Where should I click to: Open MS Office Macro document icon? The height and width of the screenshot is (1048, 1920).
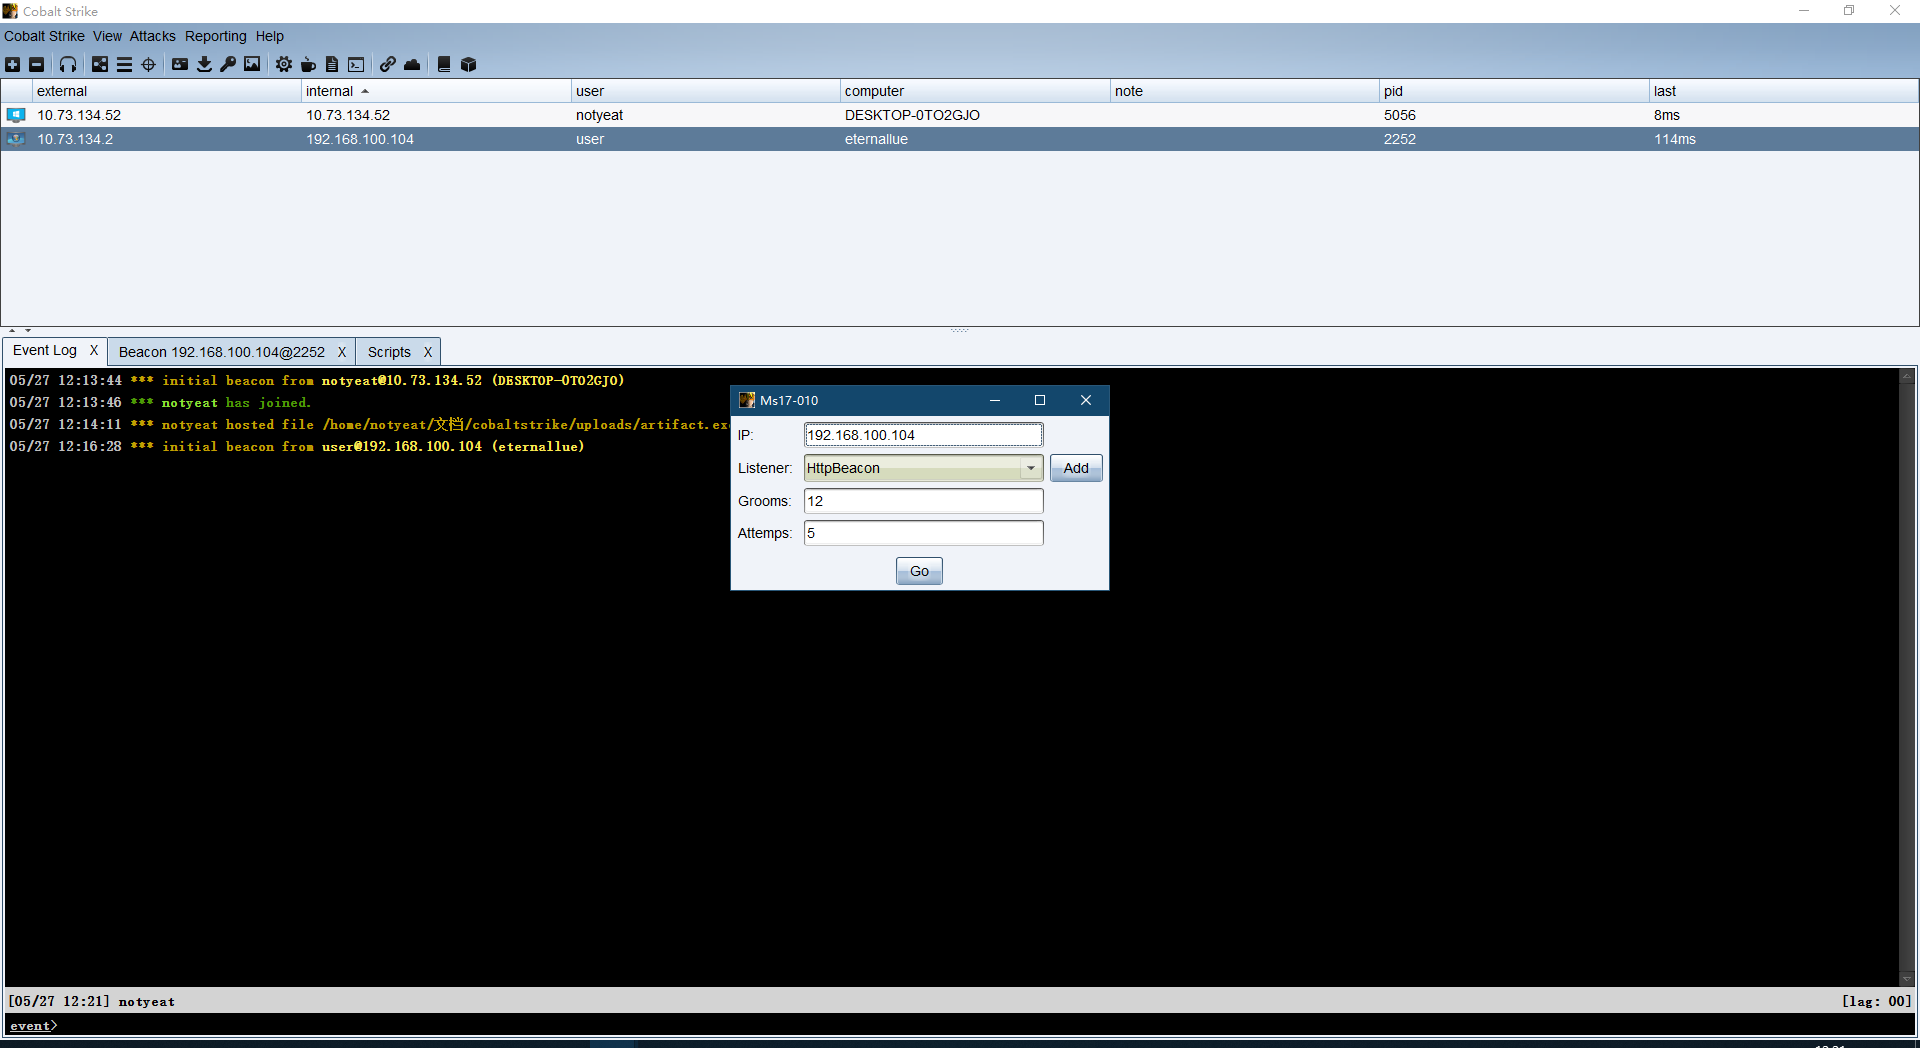coord(332,64)
